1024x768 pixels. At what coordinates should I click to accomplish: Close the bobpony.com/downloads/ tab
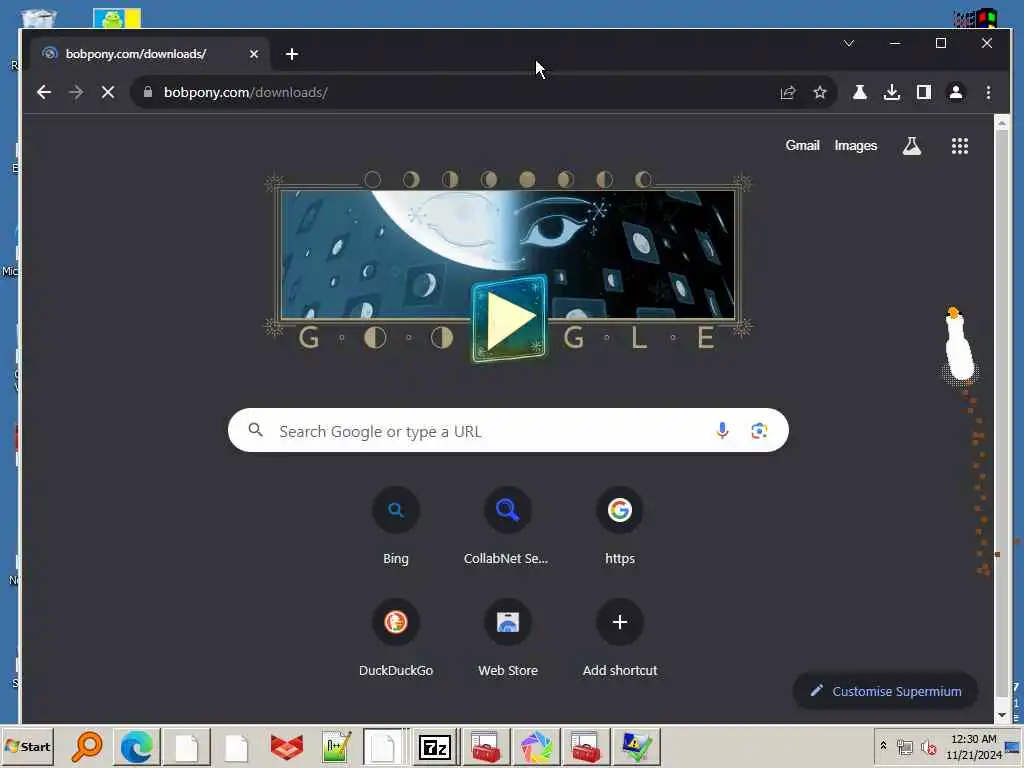coord(253,54)
